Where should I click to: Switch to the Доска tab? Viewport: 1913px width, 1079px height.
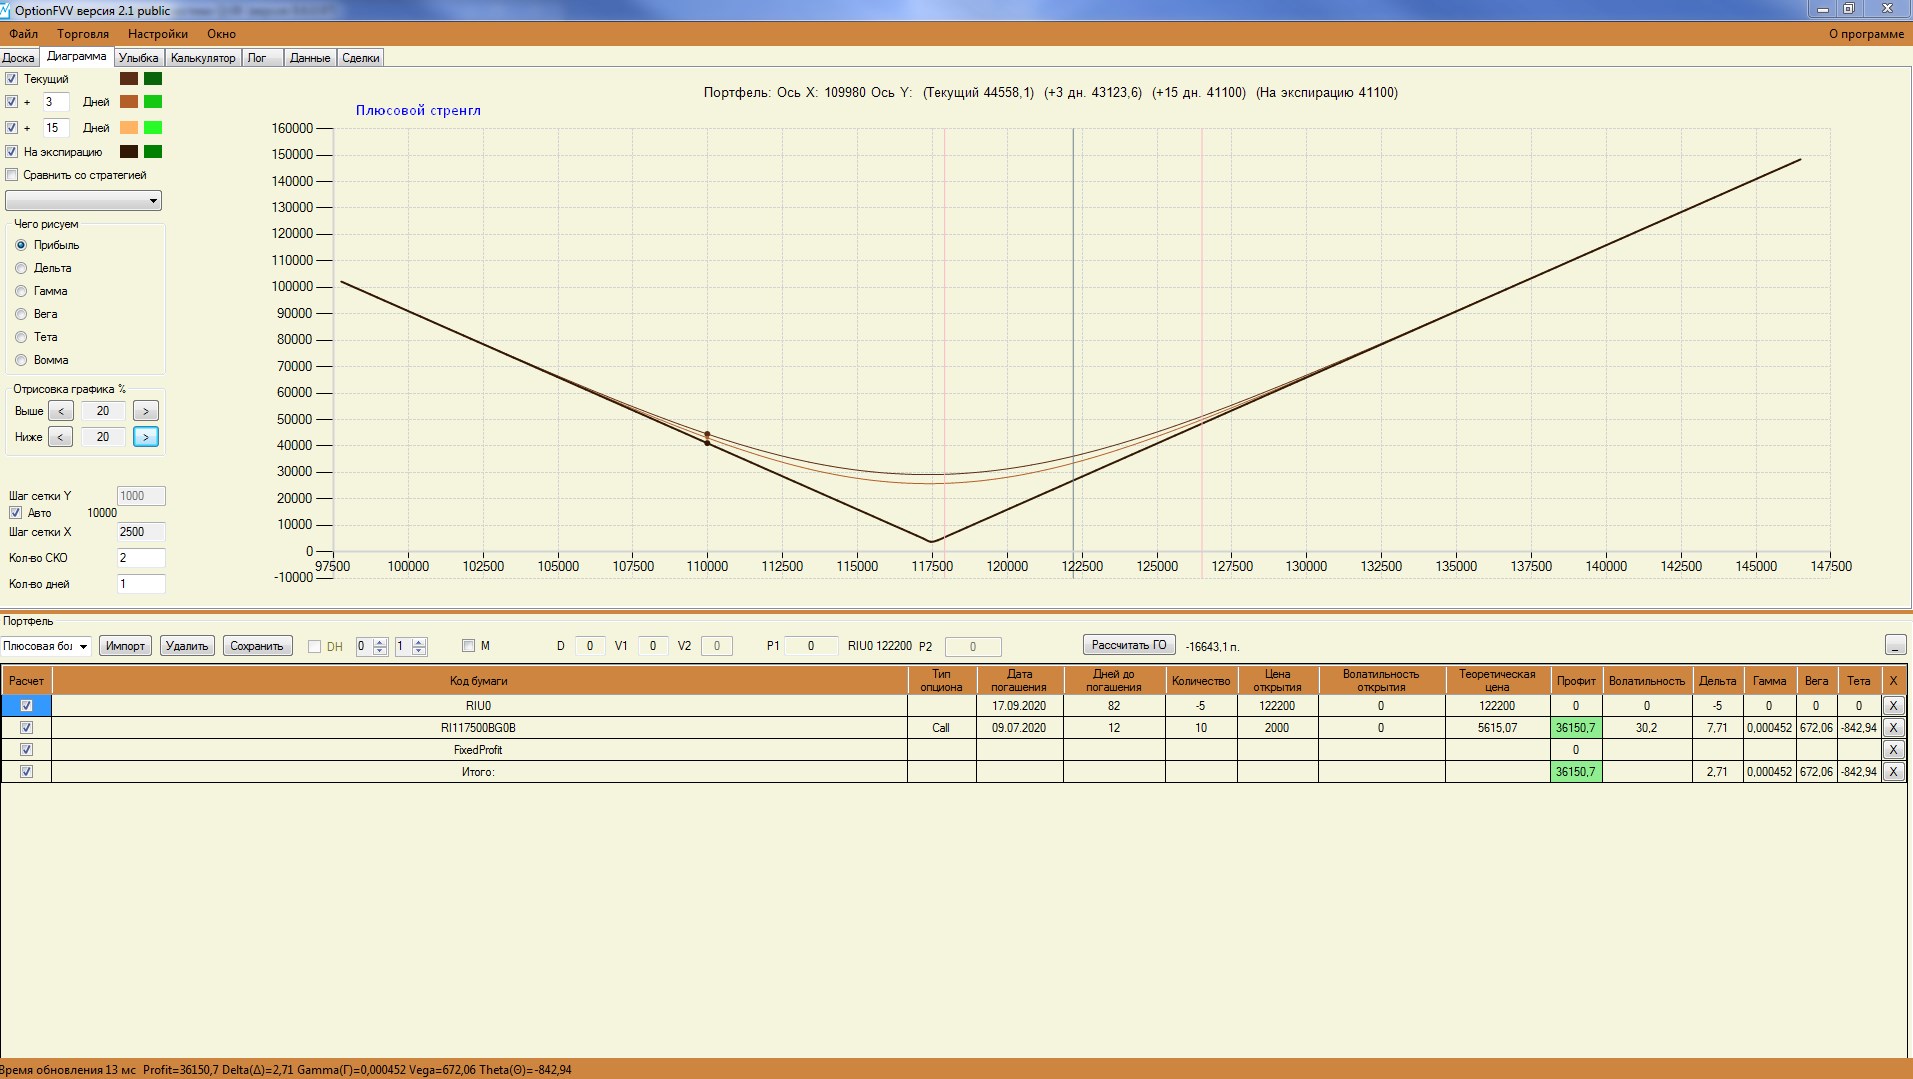coord(19,58)
